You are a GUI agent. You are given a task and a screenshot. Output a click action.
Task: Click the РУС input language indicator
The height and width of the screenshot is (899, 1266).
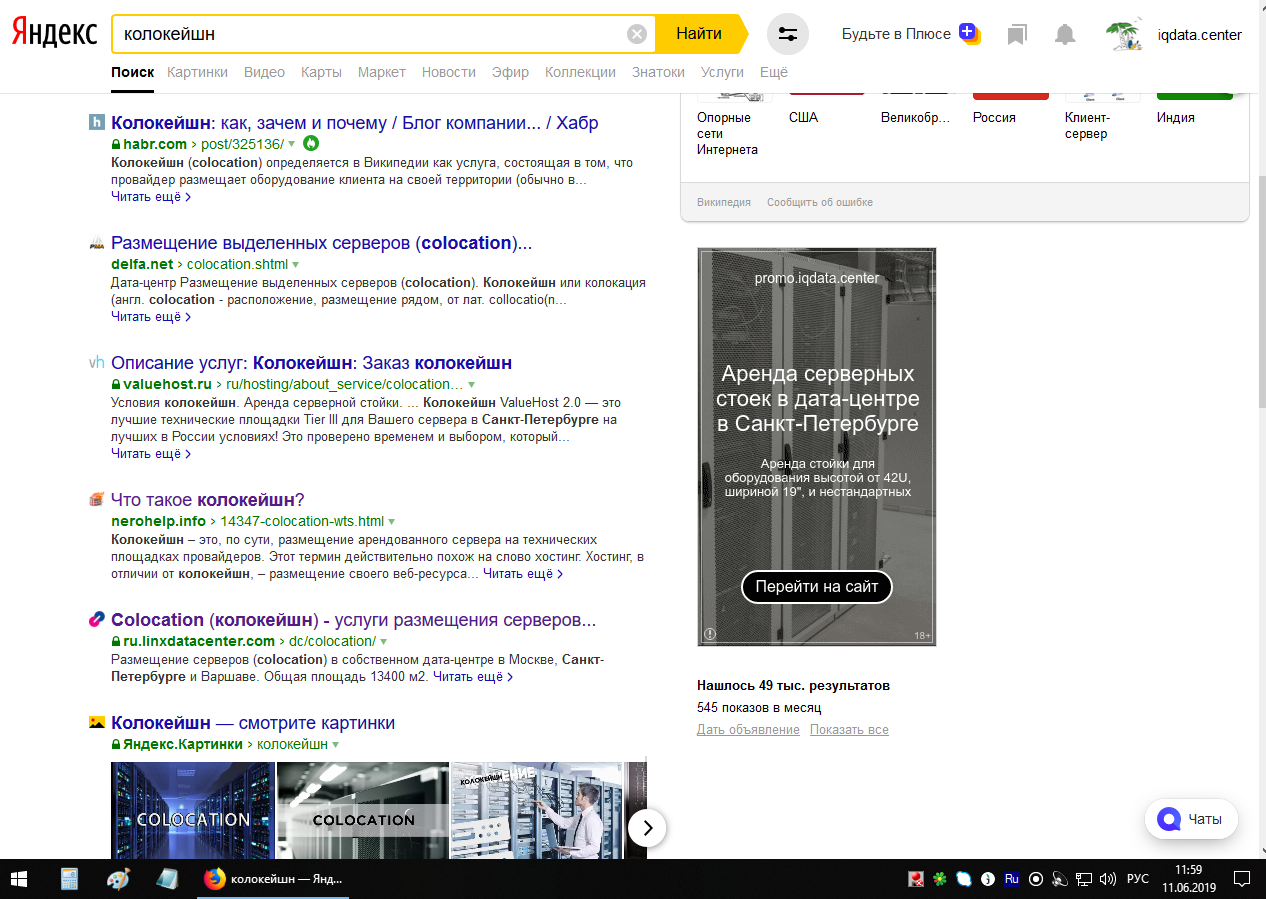1138,879
